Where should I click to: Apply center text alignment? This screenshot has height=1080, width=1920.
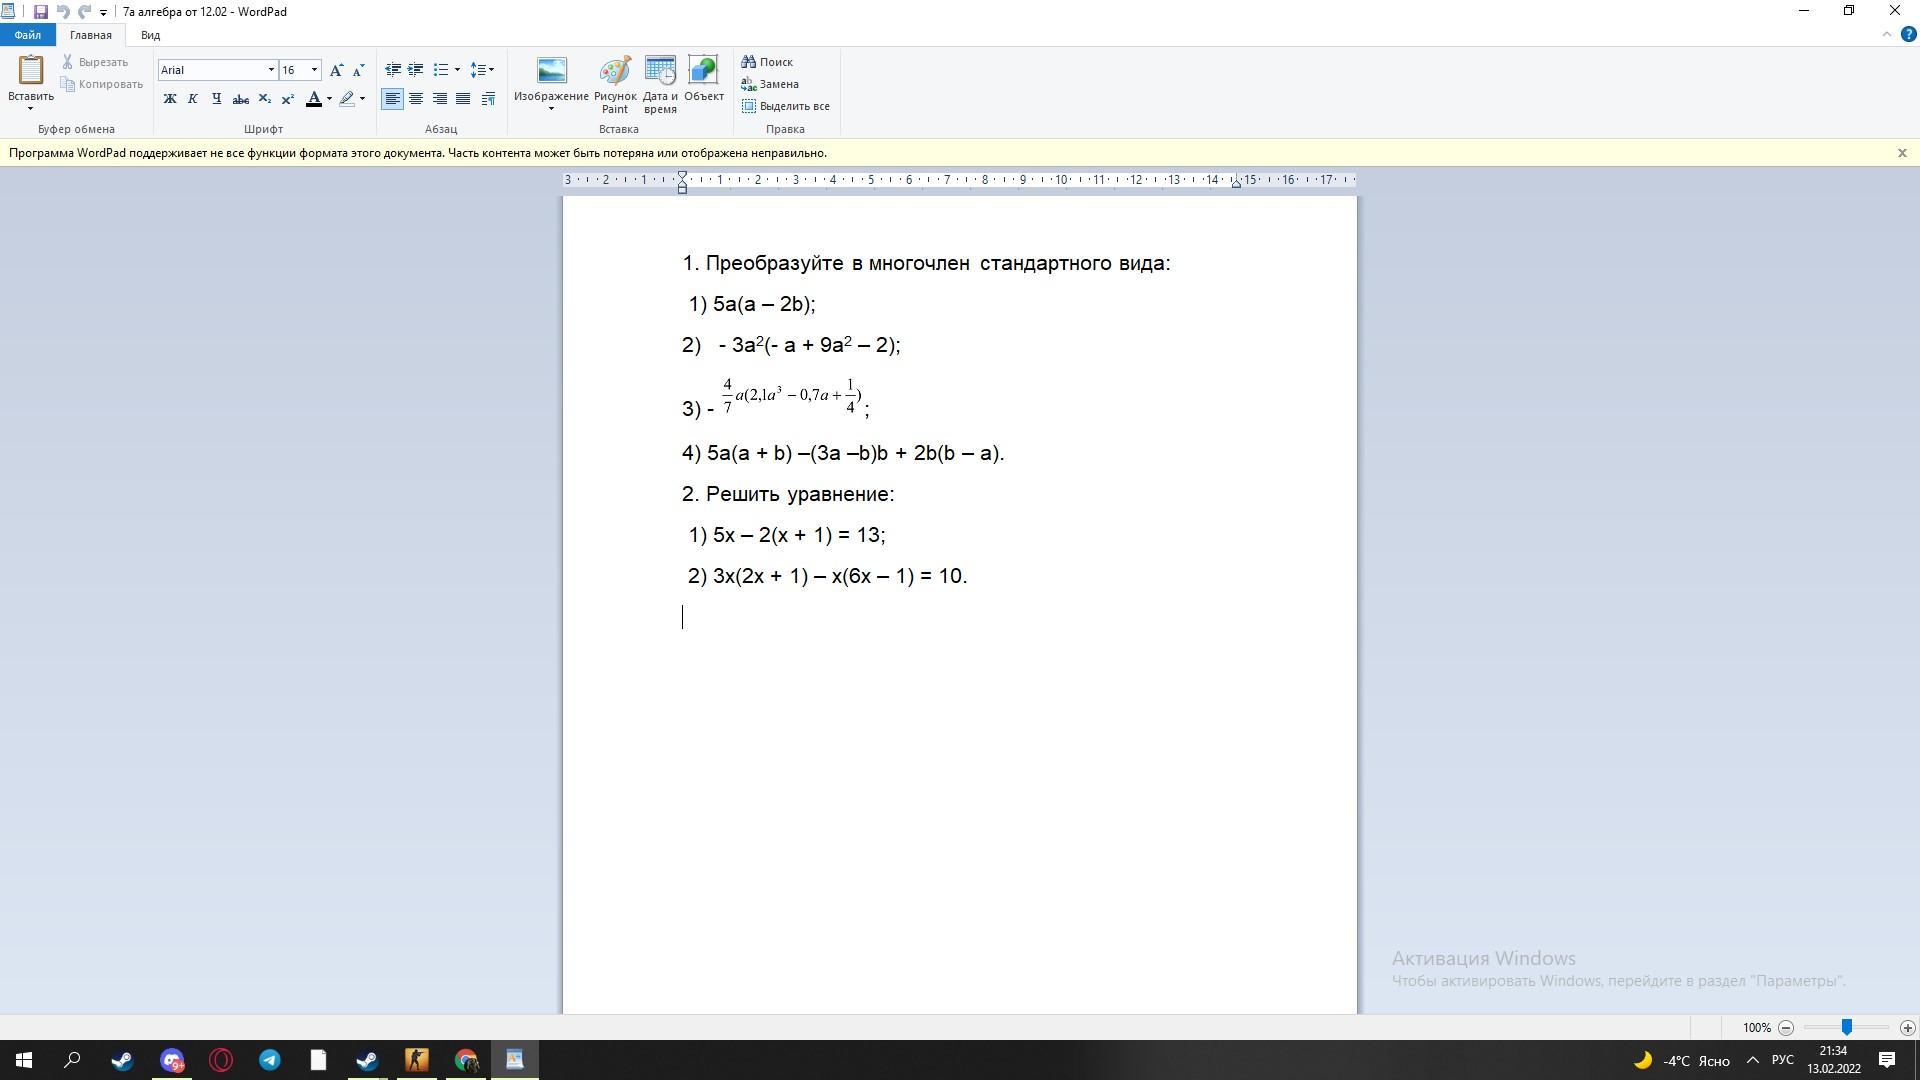[416, 99]
